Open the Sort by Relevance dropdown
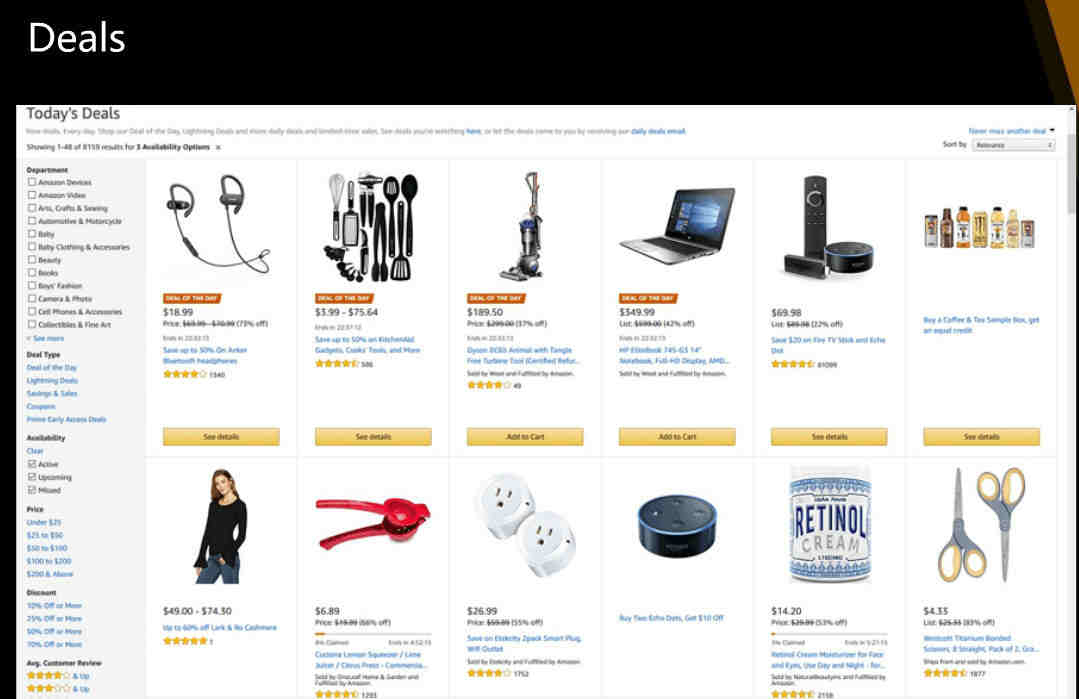The height and width of the screenshot is (699, 1079). pyautogui.click(x=1013, y=145)
